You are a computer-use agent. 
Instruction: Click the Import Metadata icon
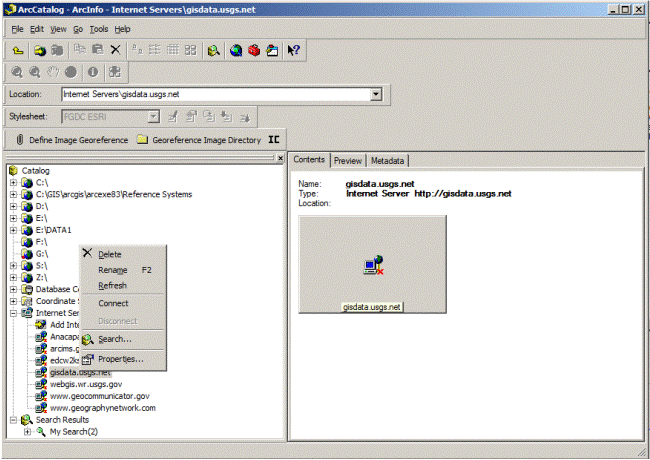(x=226, y=117)
